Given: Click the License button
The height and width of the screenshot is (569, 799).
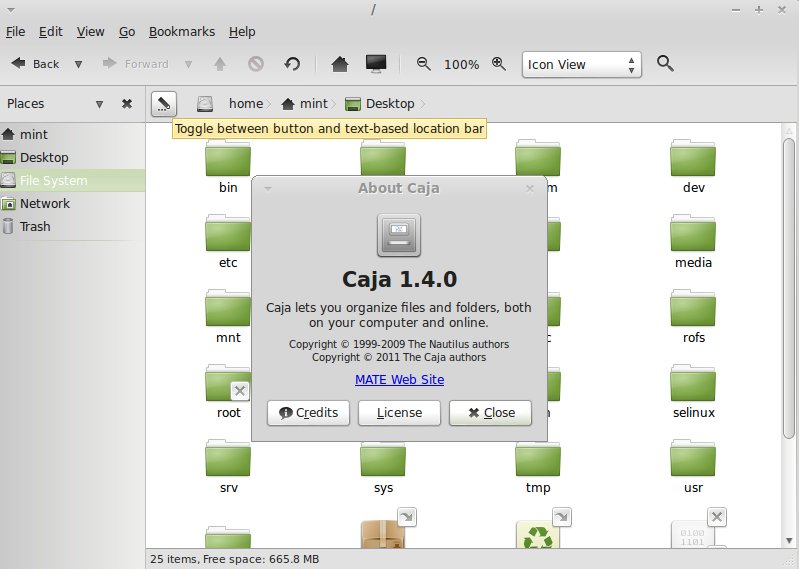Looking at the screenshot, I should (x=399, y=412).
